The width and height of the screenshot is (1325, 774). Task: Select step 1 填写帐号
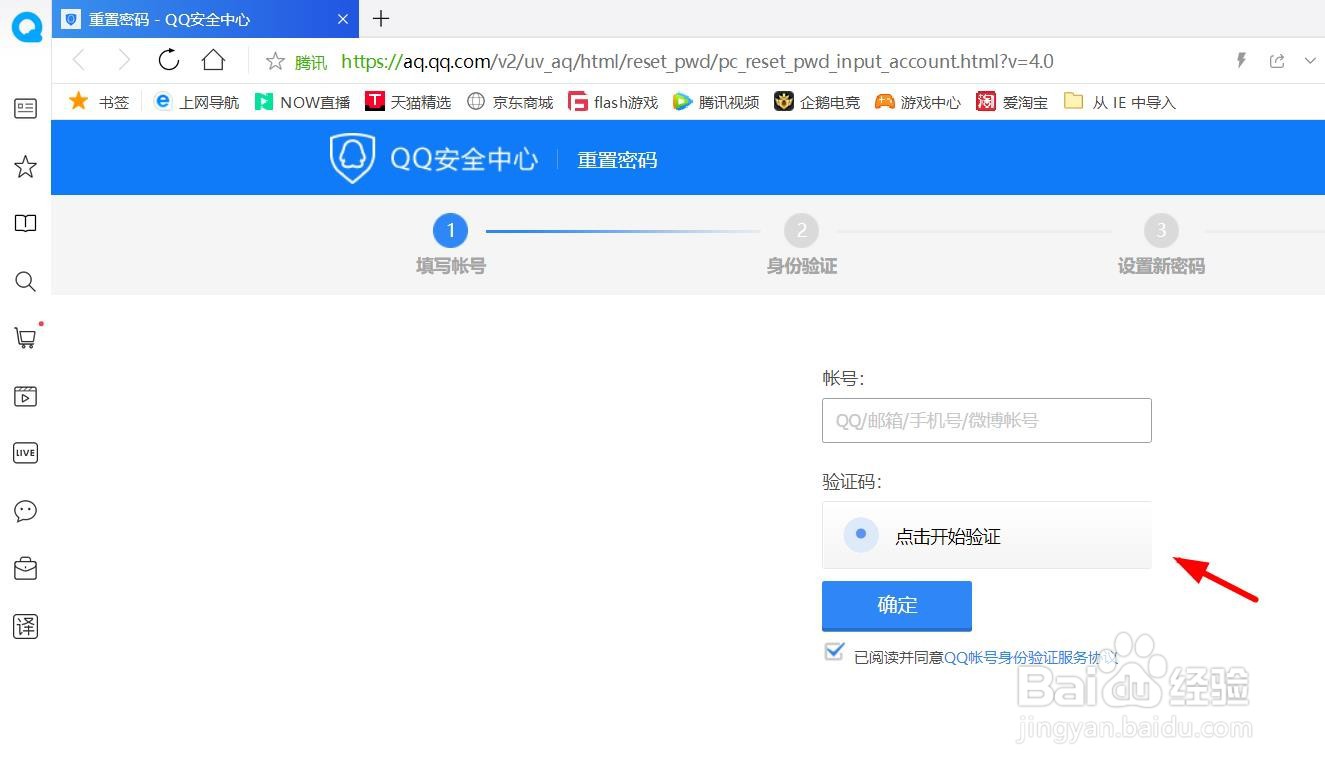tap(451, 245)
